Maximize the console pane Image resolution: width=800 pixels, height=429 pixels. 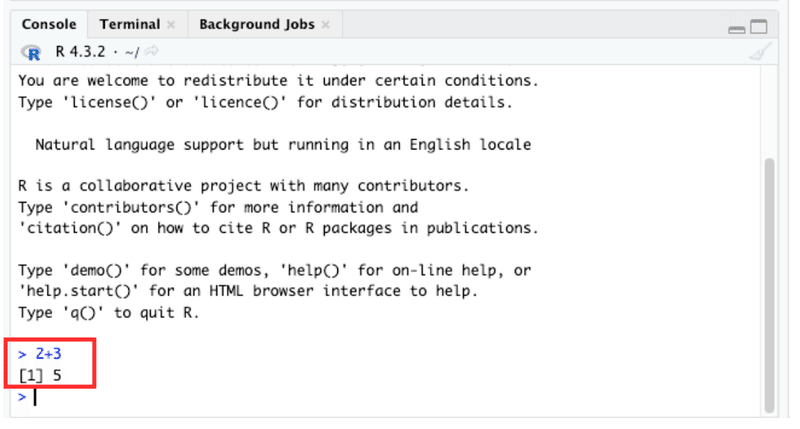click(x=759, y=26)
